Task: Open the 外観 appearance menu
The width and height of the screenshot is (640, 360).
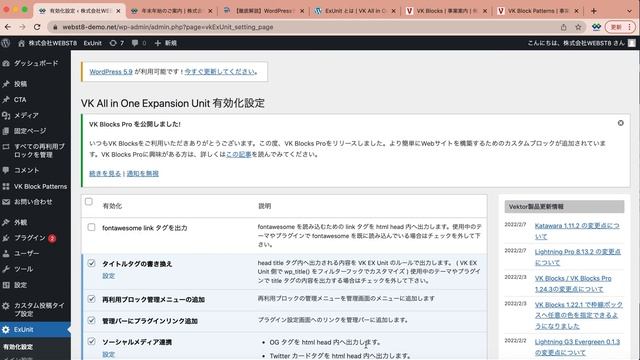Action: (x=20, y=222)
